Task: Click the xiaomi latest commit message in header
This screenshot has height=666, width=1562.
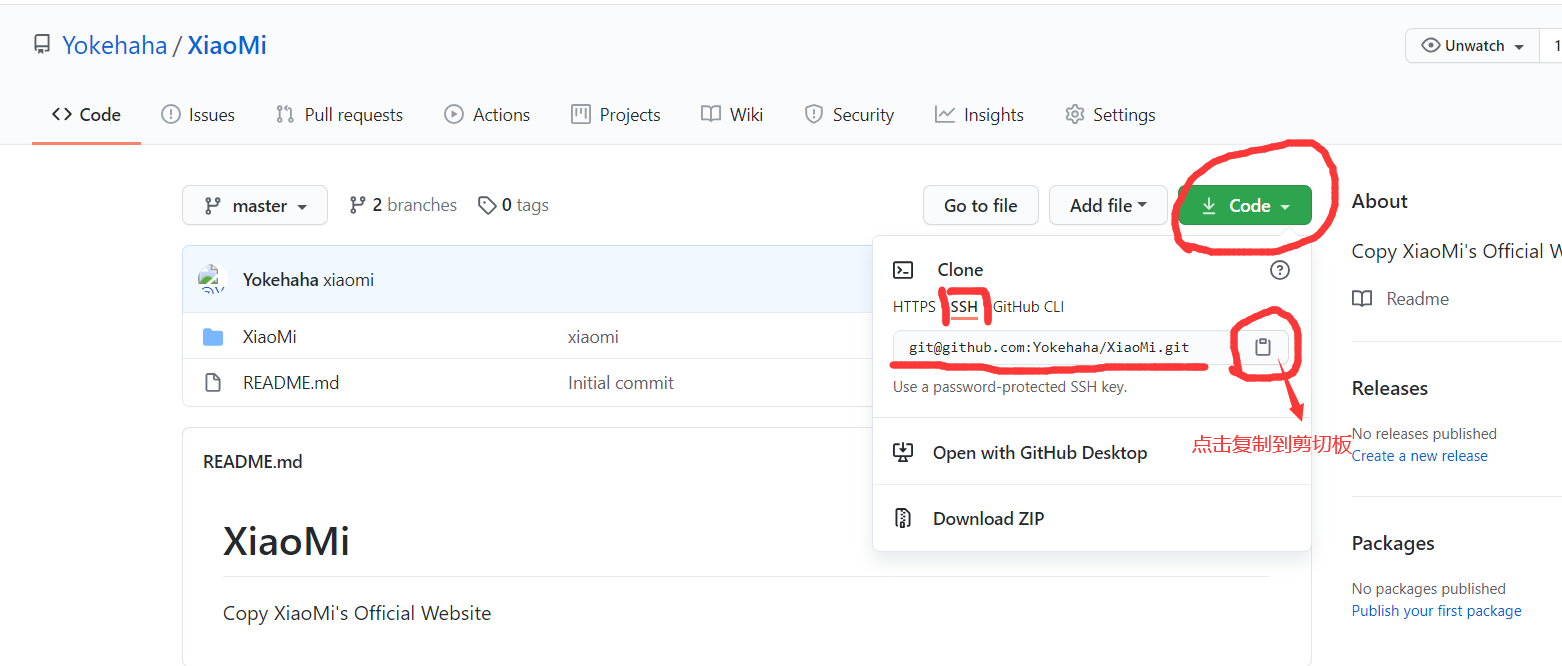Action: coord(348,280)
